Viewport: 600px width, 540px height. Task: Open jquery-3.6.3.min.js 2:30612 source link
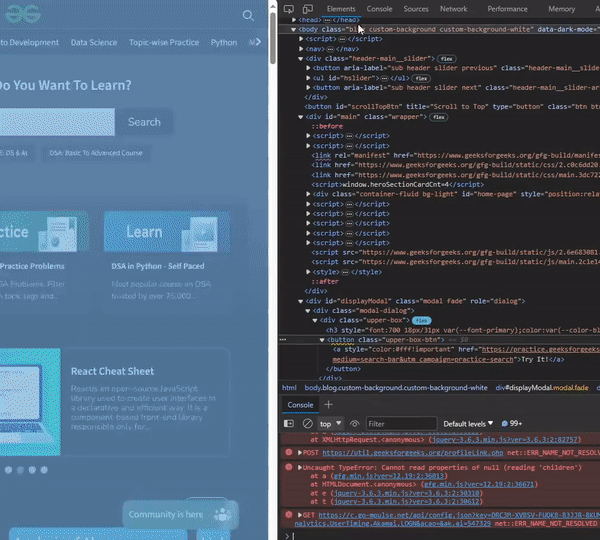point(408,501)
